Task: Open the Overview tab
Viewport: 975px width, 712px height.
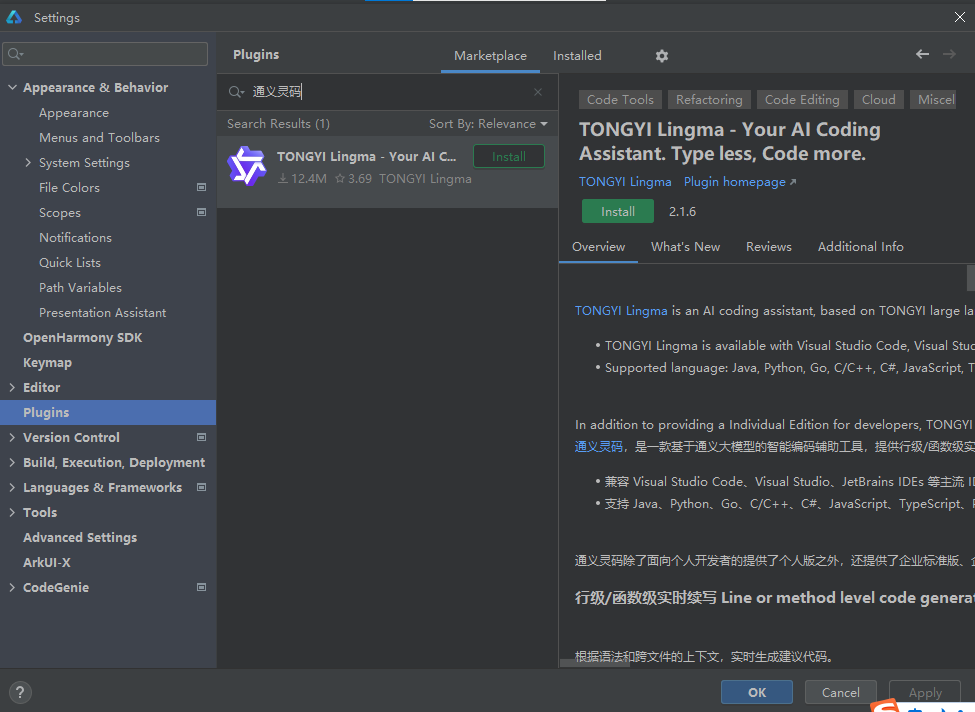Action: tap(598, 247)
